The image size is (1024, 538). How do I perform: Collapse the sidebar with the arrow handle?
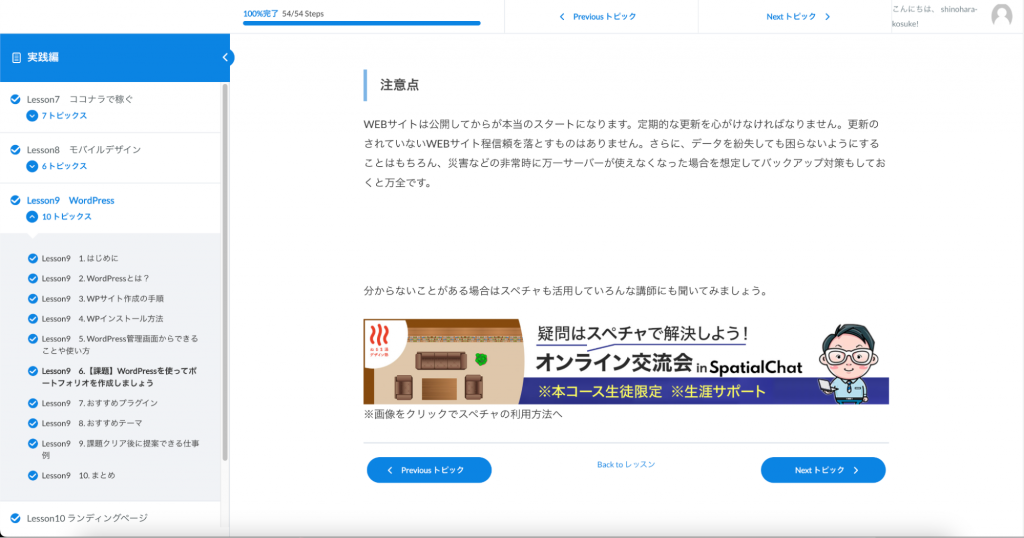pos(226,57)
